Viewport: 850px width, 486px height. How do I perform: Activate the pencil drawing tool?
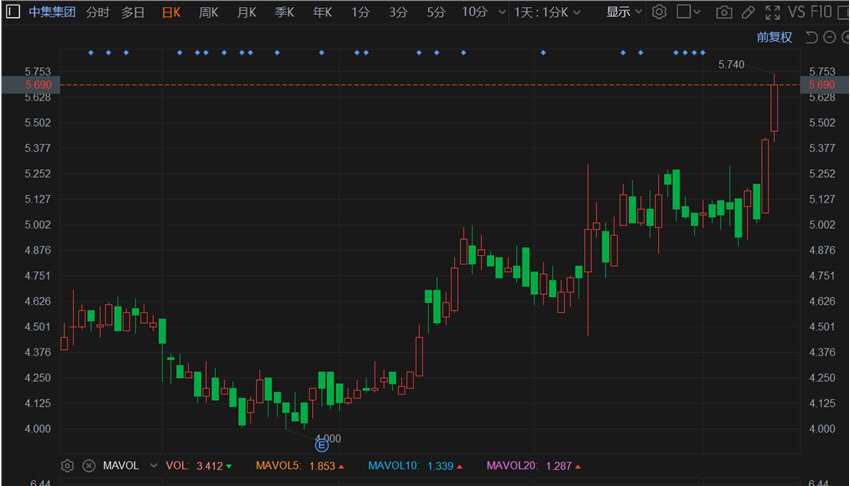coord(748,12)
